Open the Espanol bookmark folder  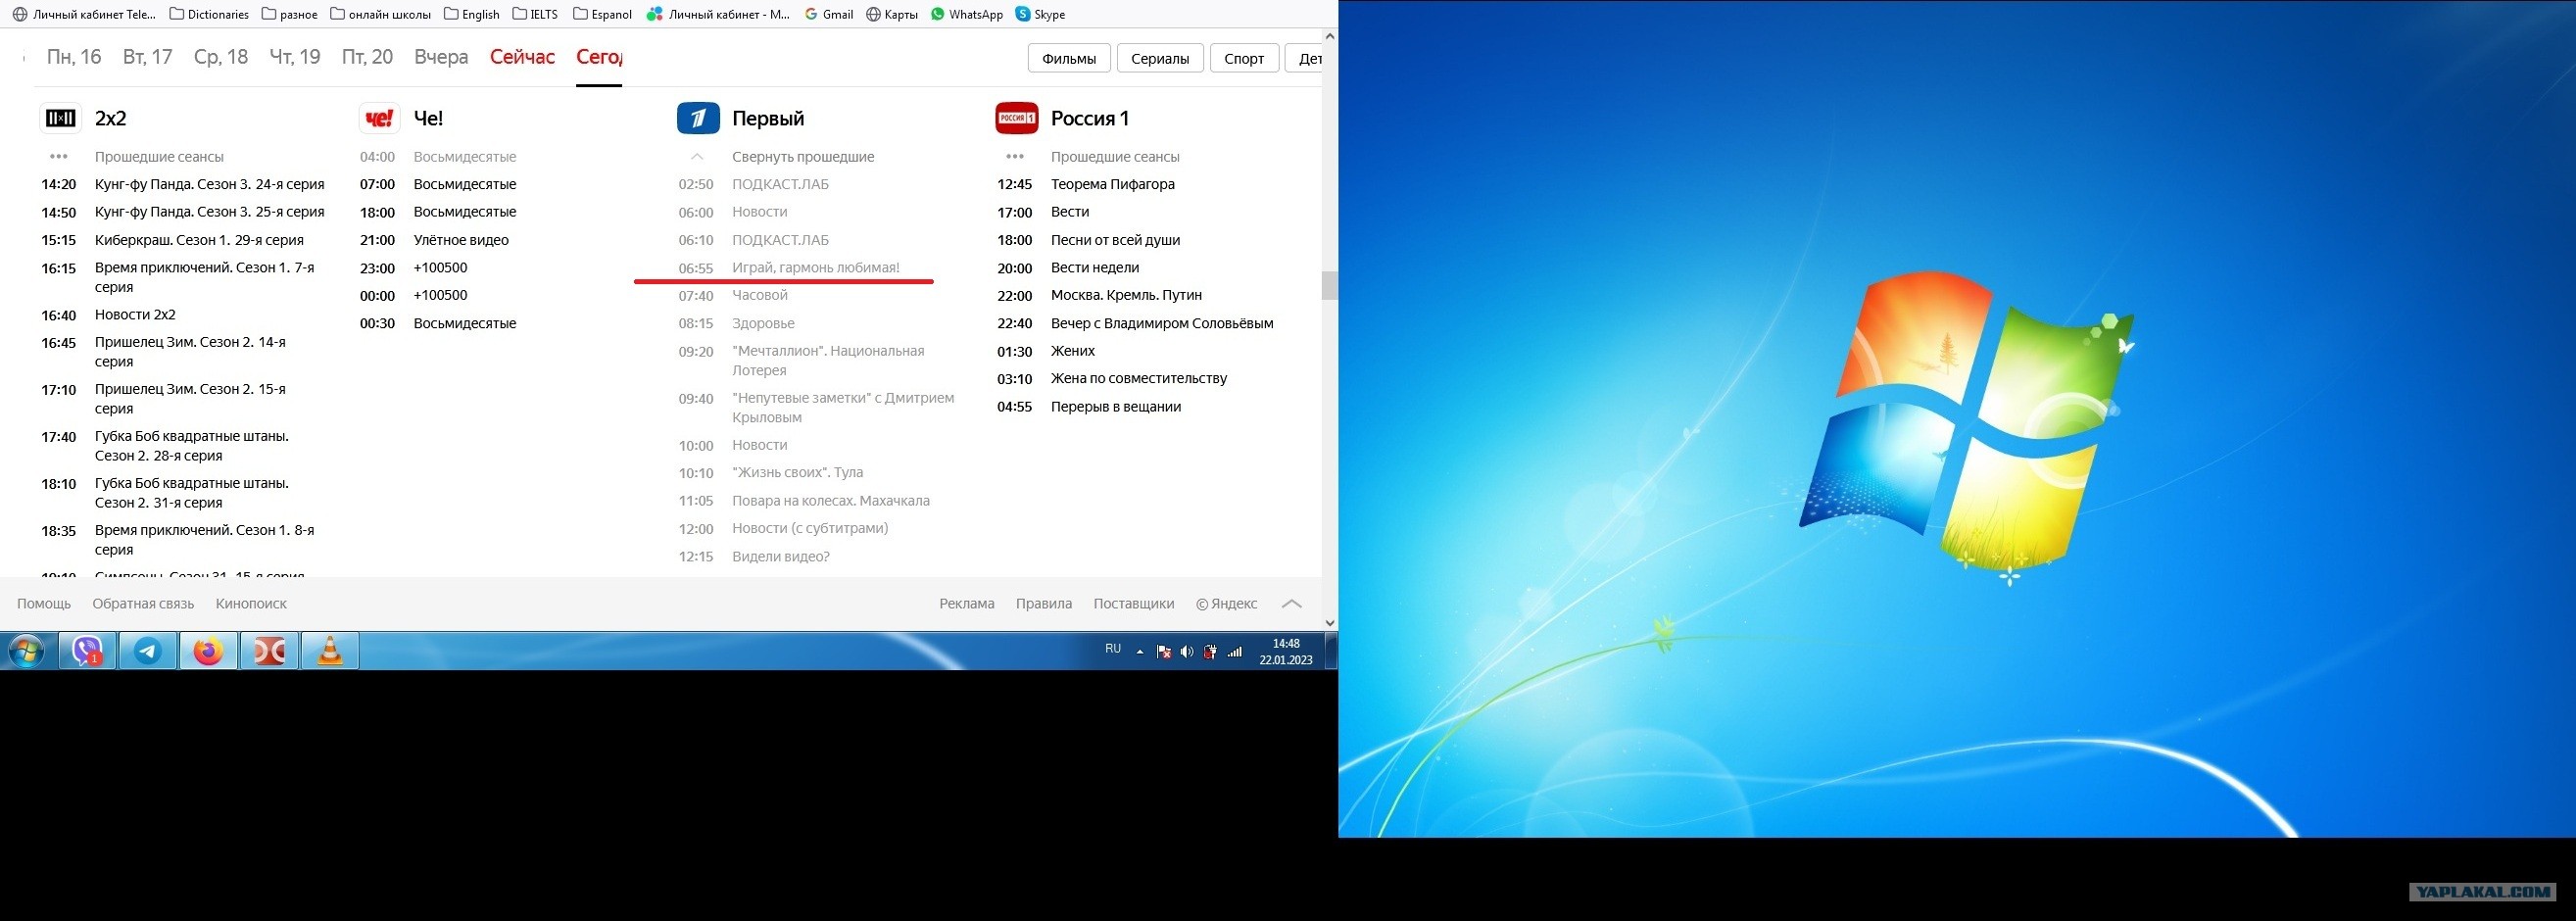[603, 14]
